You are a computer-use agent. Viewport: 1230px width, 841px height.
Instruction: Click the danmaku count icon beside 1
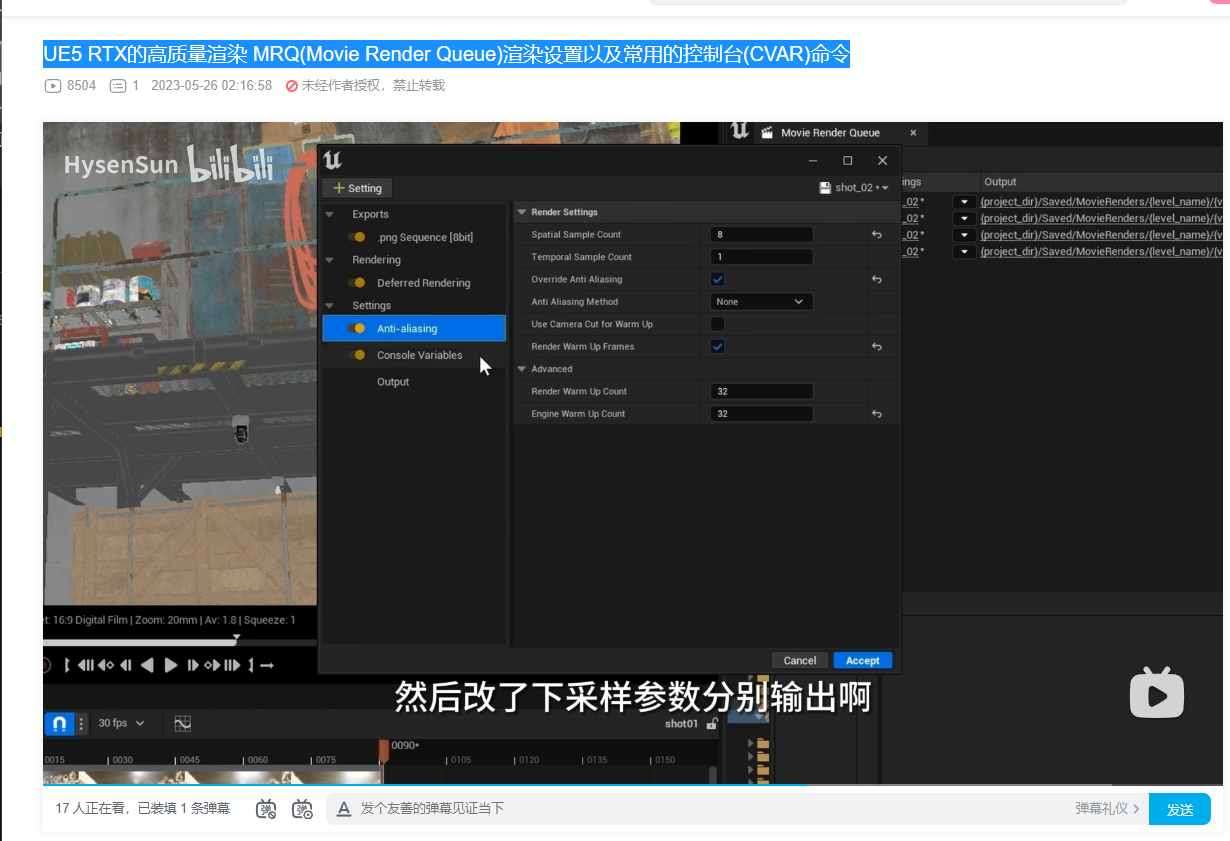(118, 86)
